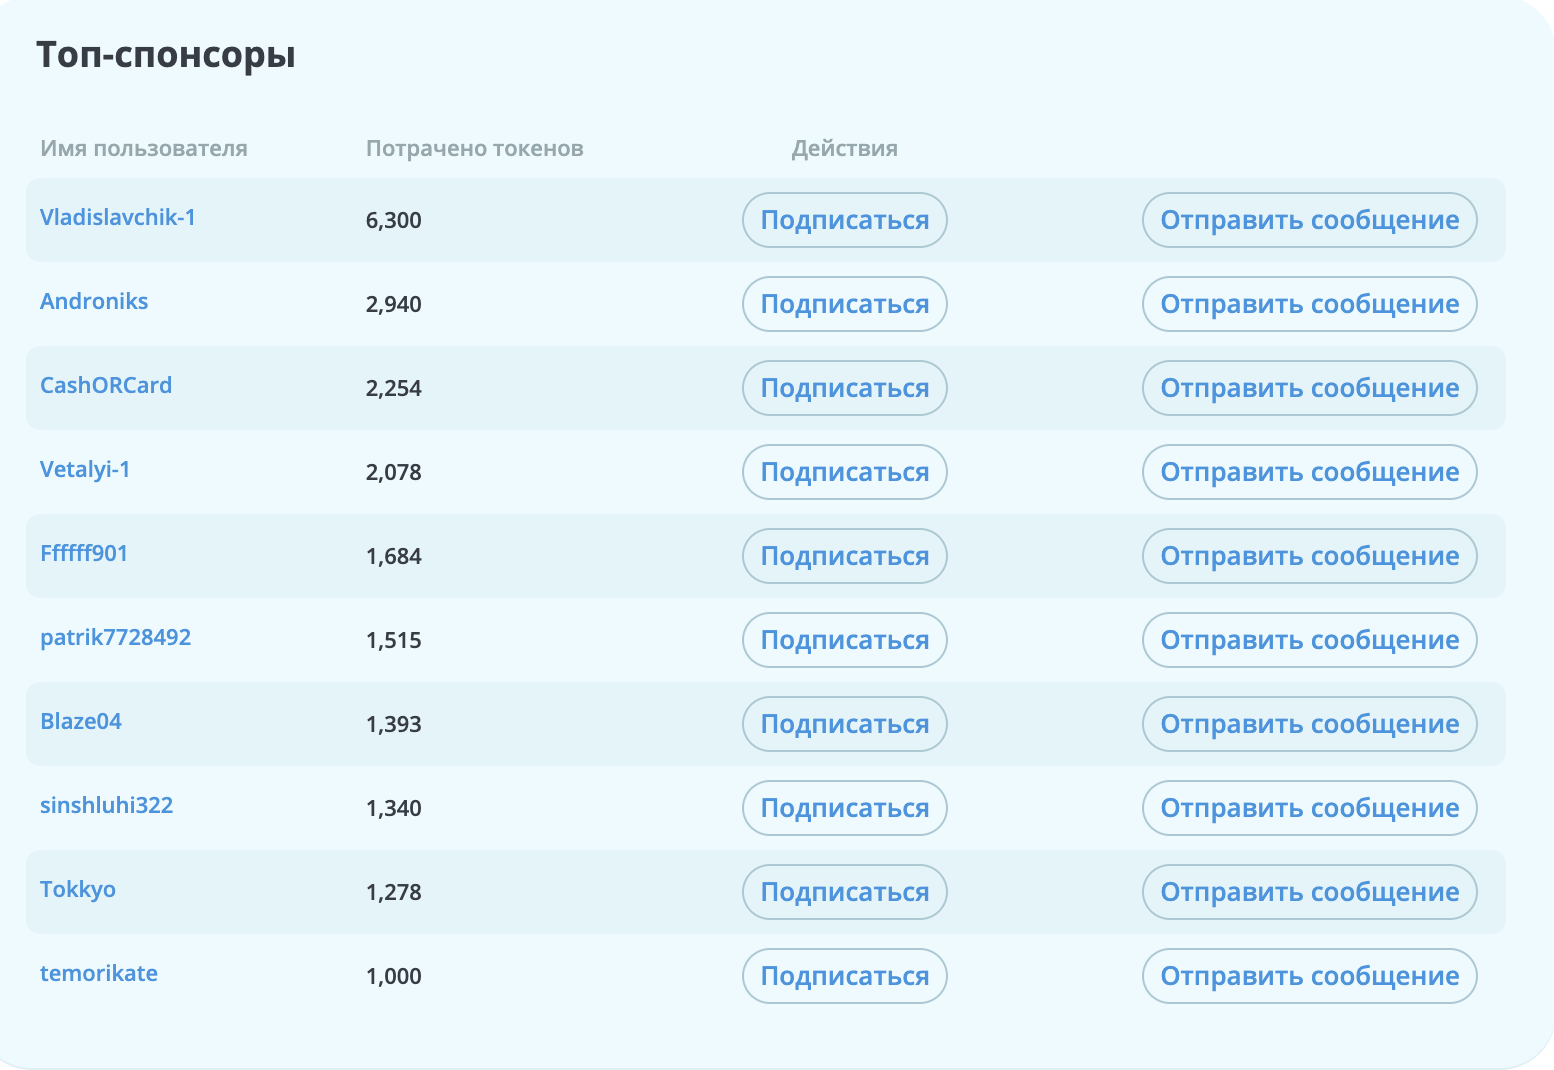
Task: Open Androniks user profile link
Action: tap(94, 301)
